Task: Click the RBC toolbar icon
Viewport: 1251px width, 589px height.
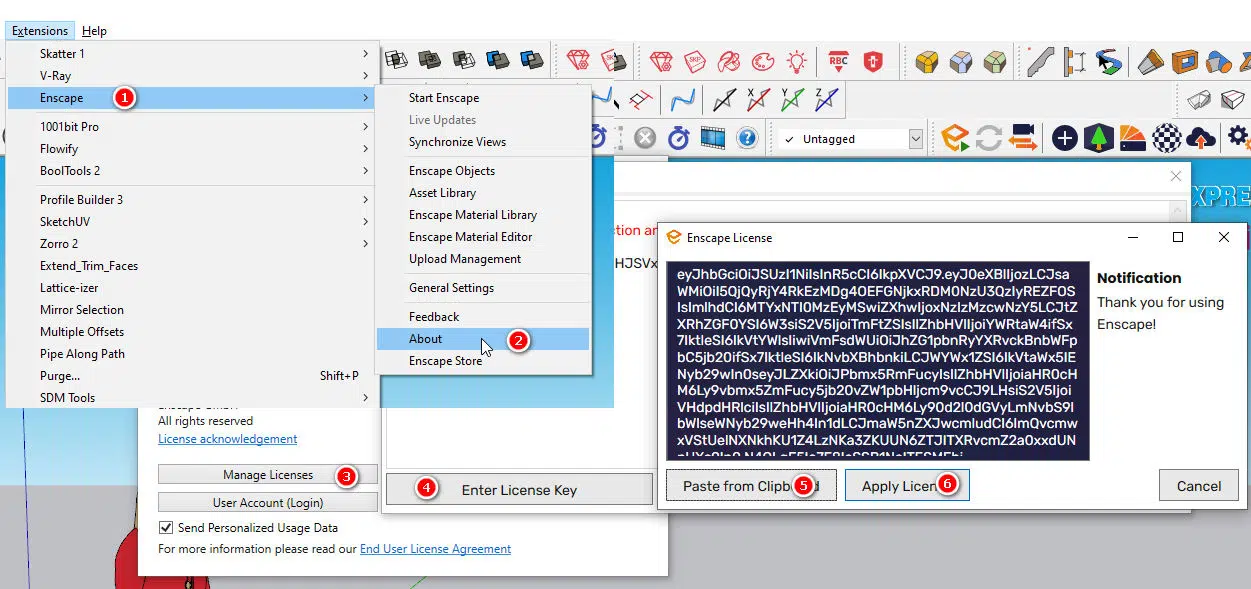Action: (x=840, y=60)
